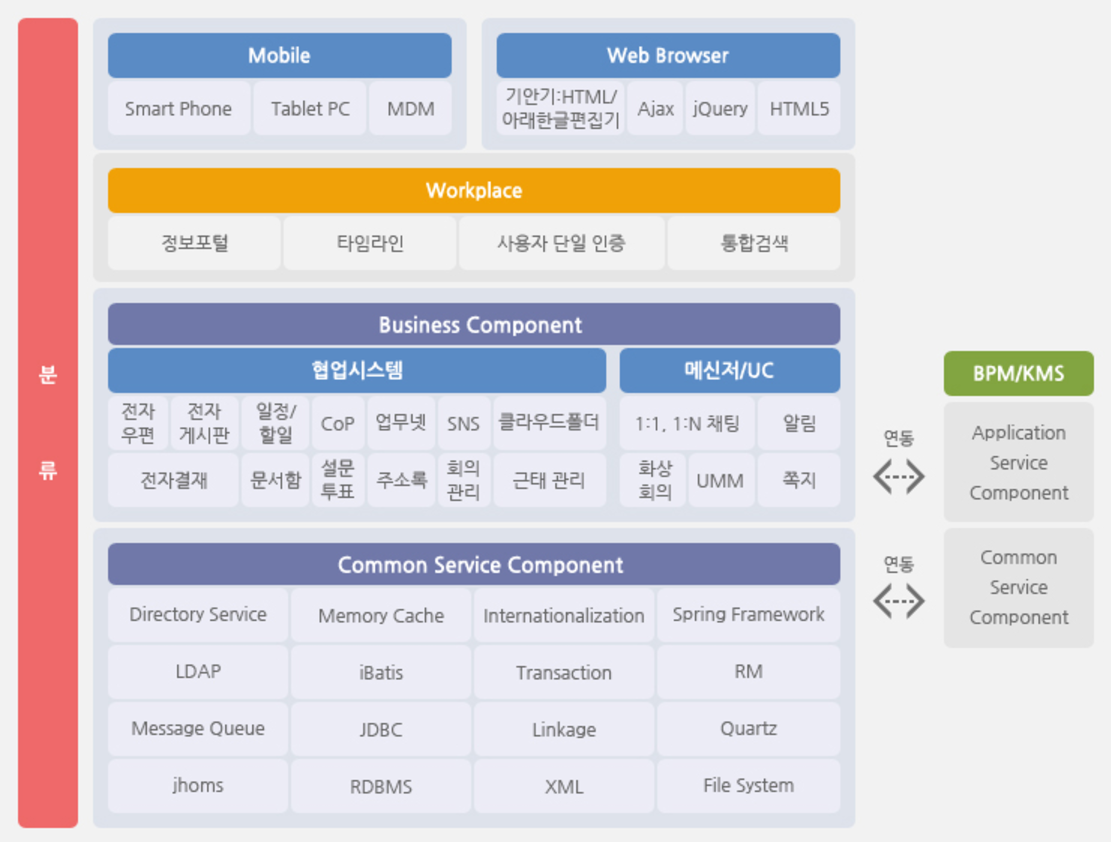The width and height of the screenshot is (1111, 842).
Task: Click the Business Component header
Action: [474, 325]
